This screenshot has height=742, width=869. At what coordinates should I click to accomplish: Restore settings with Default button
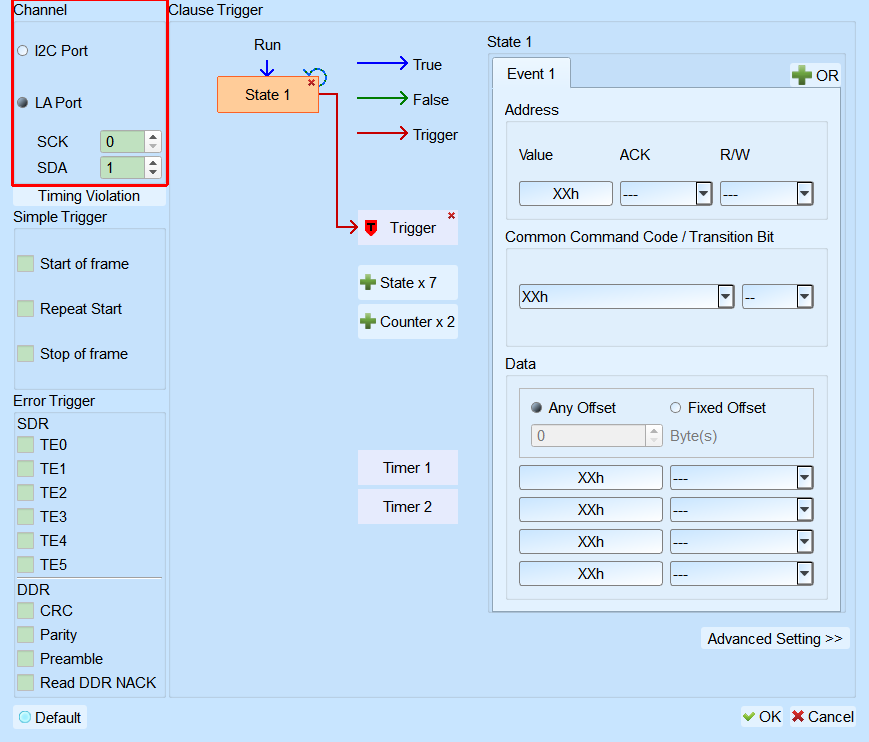coord(50,718)
